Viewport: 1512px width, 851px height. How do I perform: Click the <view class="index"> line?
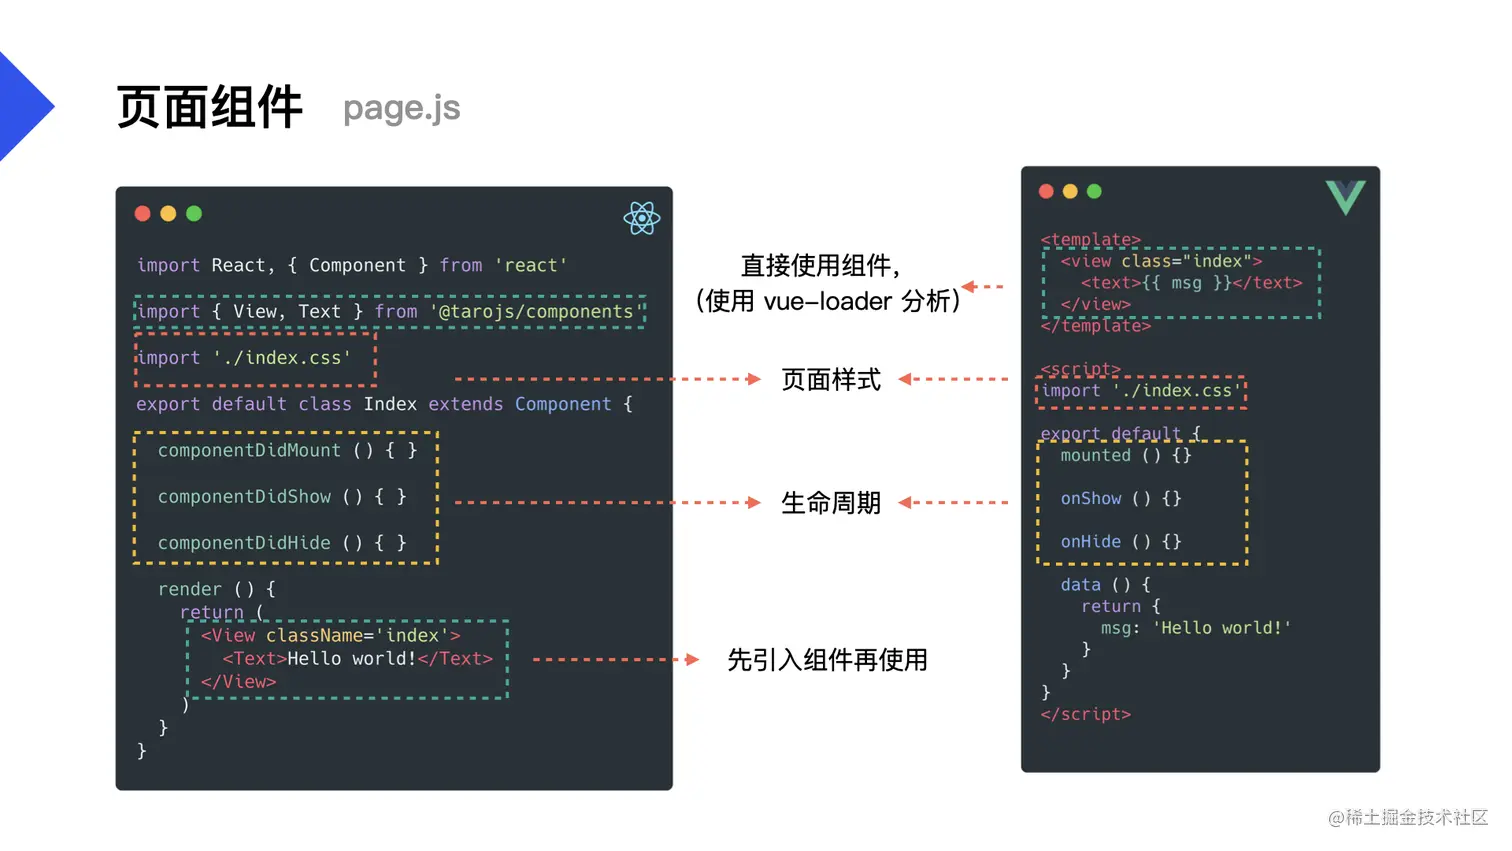coord(1161,261)
